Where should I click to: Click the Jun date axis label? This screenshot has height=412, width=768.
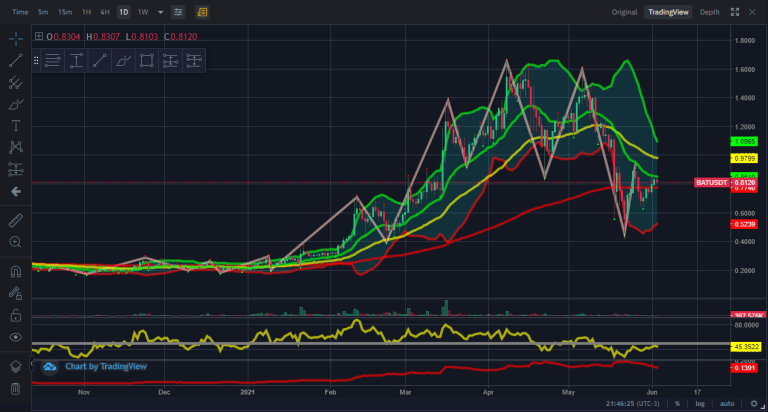click(652, 392)
